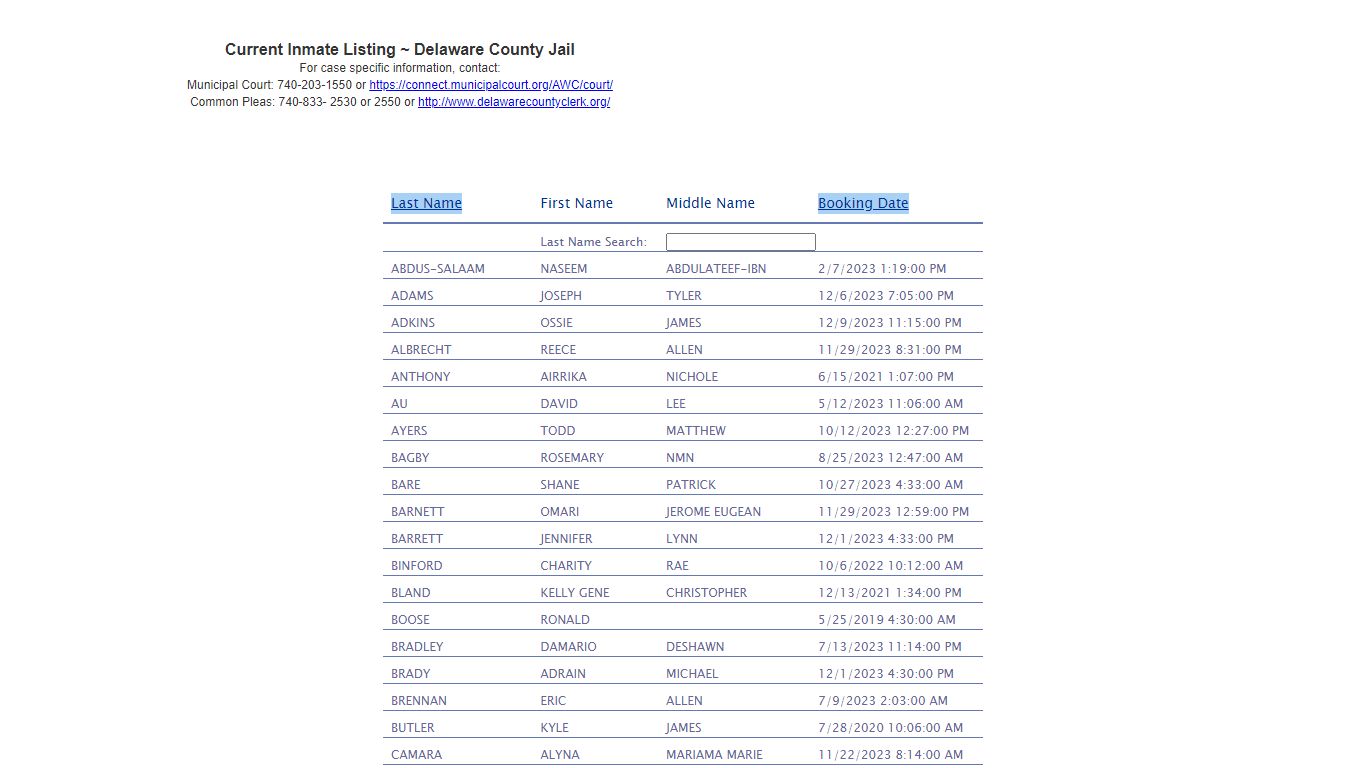Click middle name NMN
The width and height of the screenshot is (1366, 768).
coord(679,458)
